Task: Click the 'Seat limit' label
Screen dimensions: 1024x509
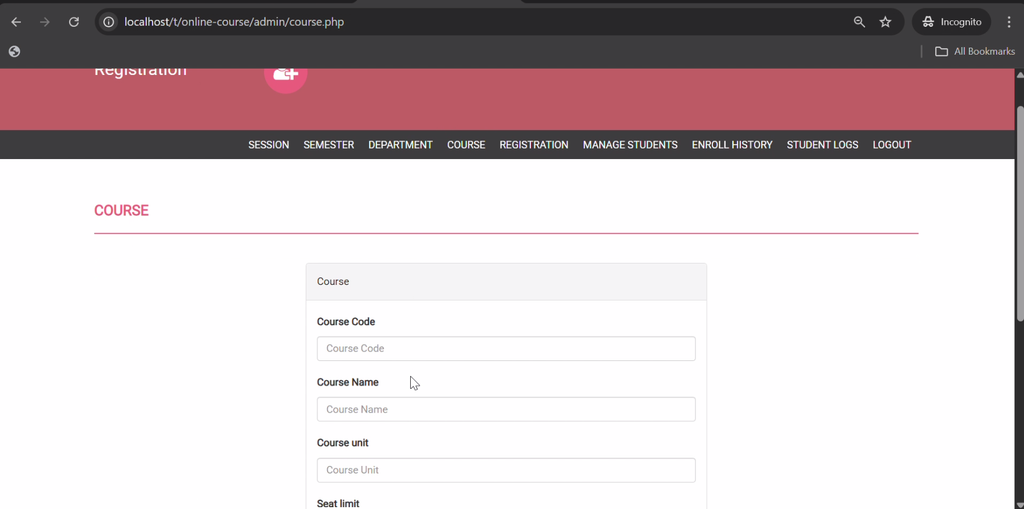Action: click(338, 504)
